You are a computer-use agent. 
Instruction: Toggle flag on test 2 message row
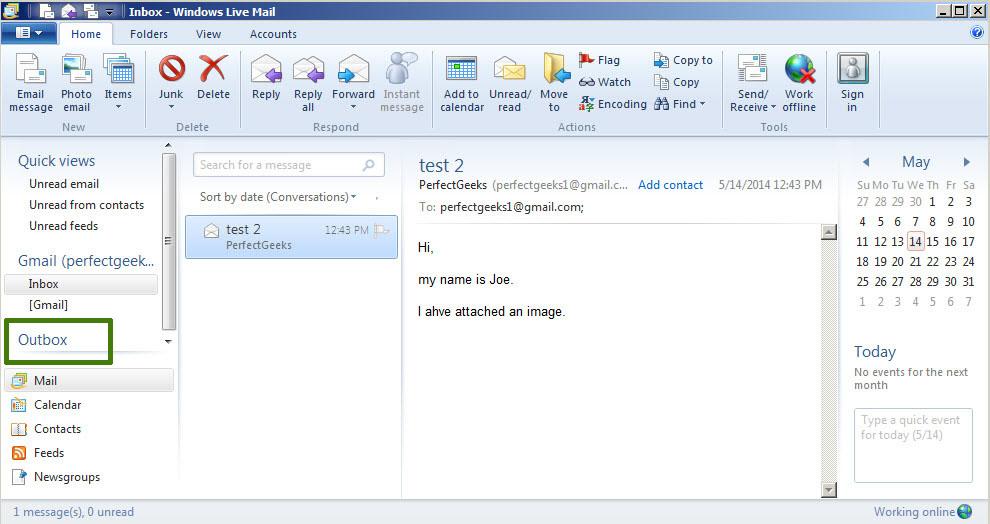pos(381,230)
